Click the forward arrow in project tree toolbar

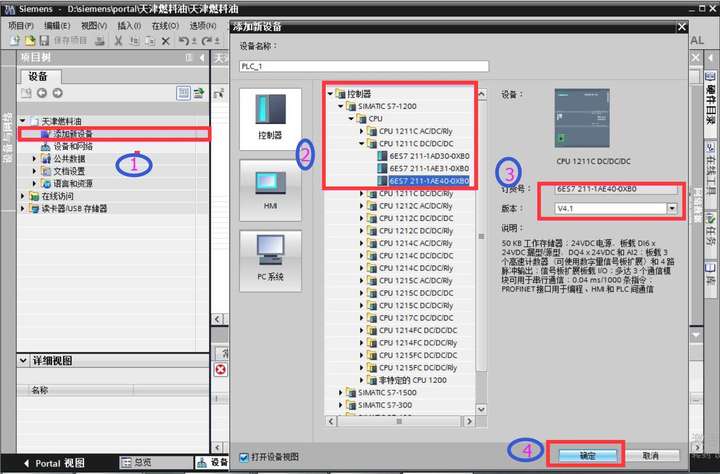57,93
